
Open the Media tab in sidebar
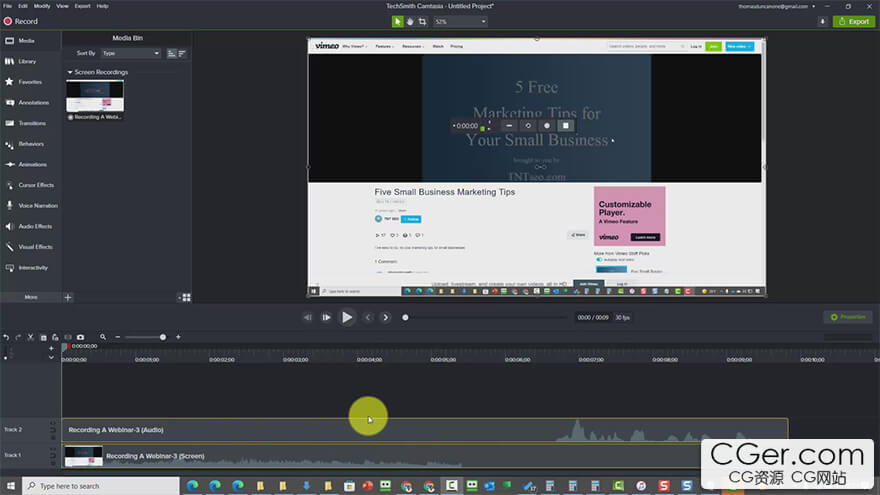pyautogui.click(x=26, y=41)
